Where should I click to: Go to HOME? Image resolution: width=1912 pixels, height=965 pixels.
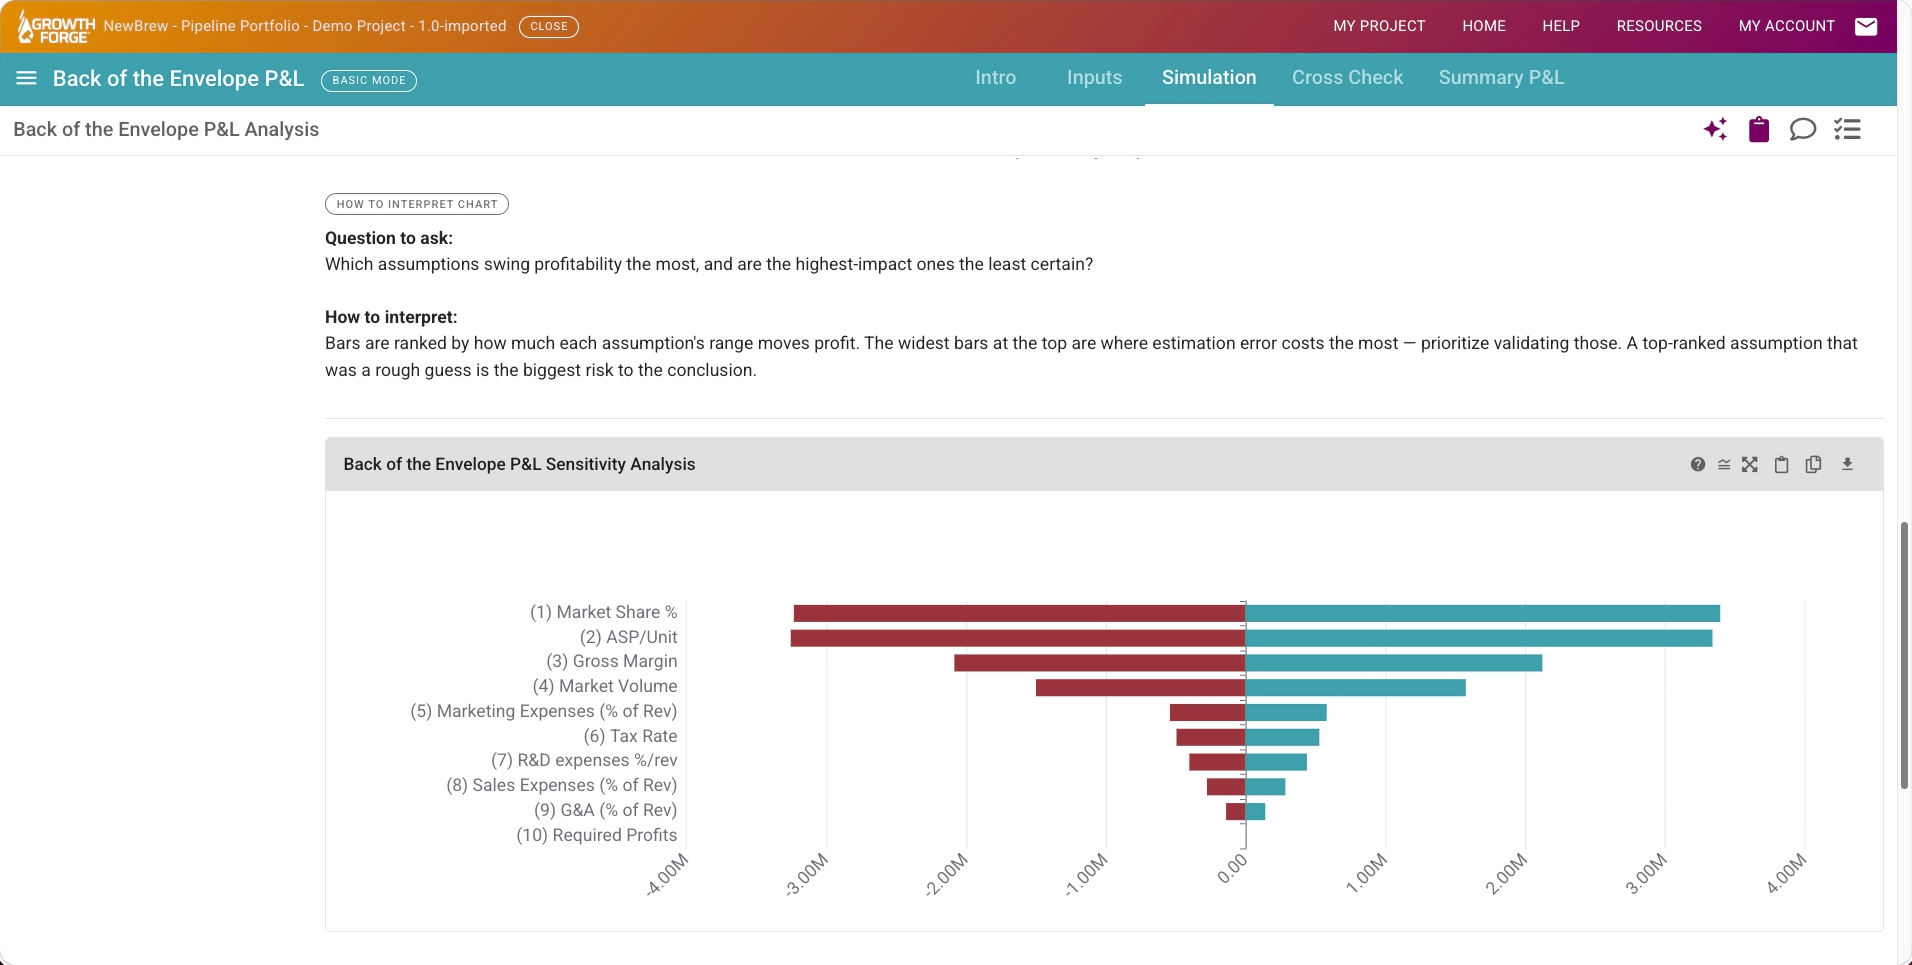pyautogui.click(x=1484, y=26)
